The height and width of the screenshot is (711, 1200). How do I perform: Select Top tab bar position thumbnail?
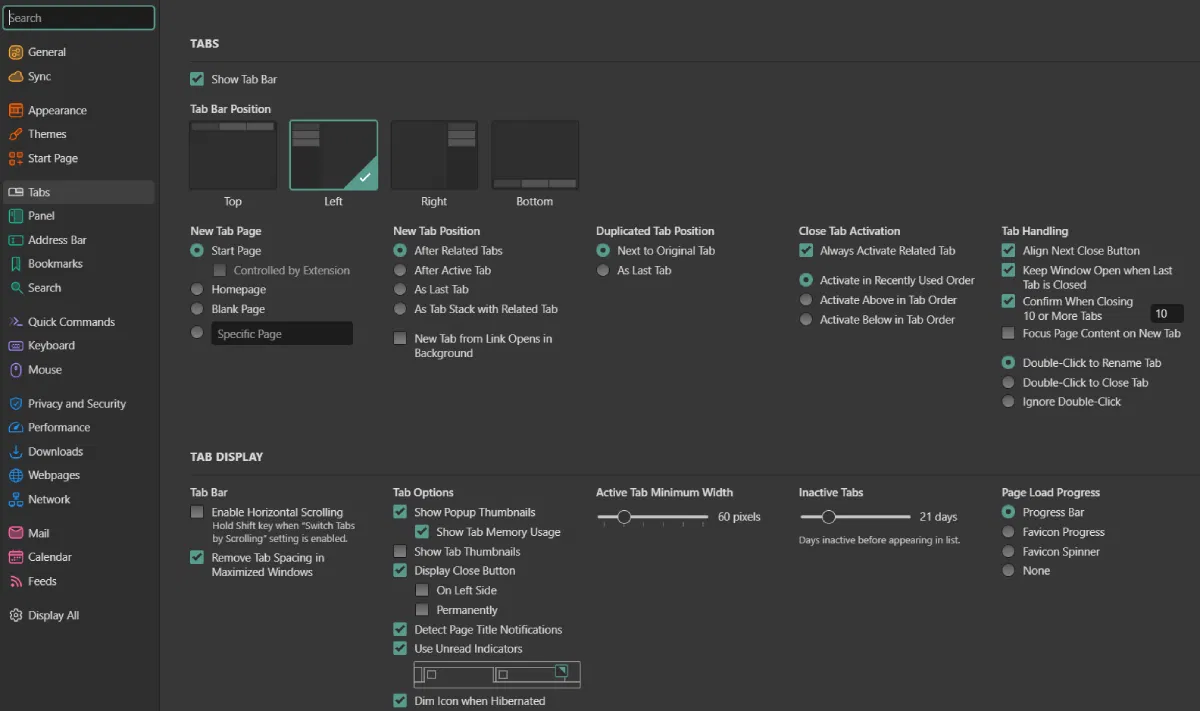click(x=233, y=156)
